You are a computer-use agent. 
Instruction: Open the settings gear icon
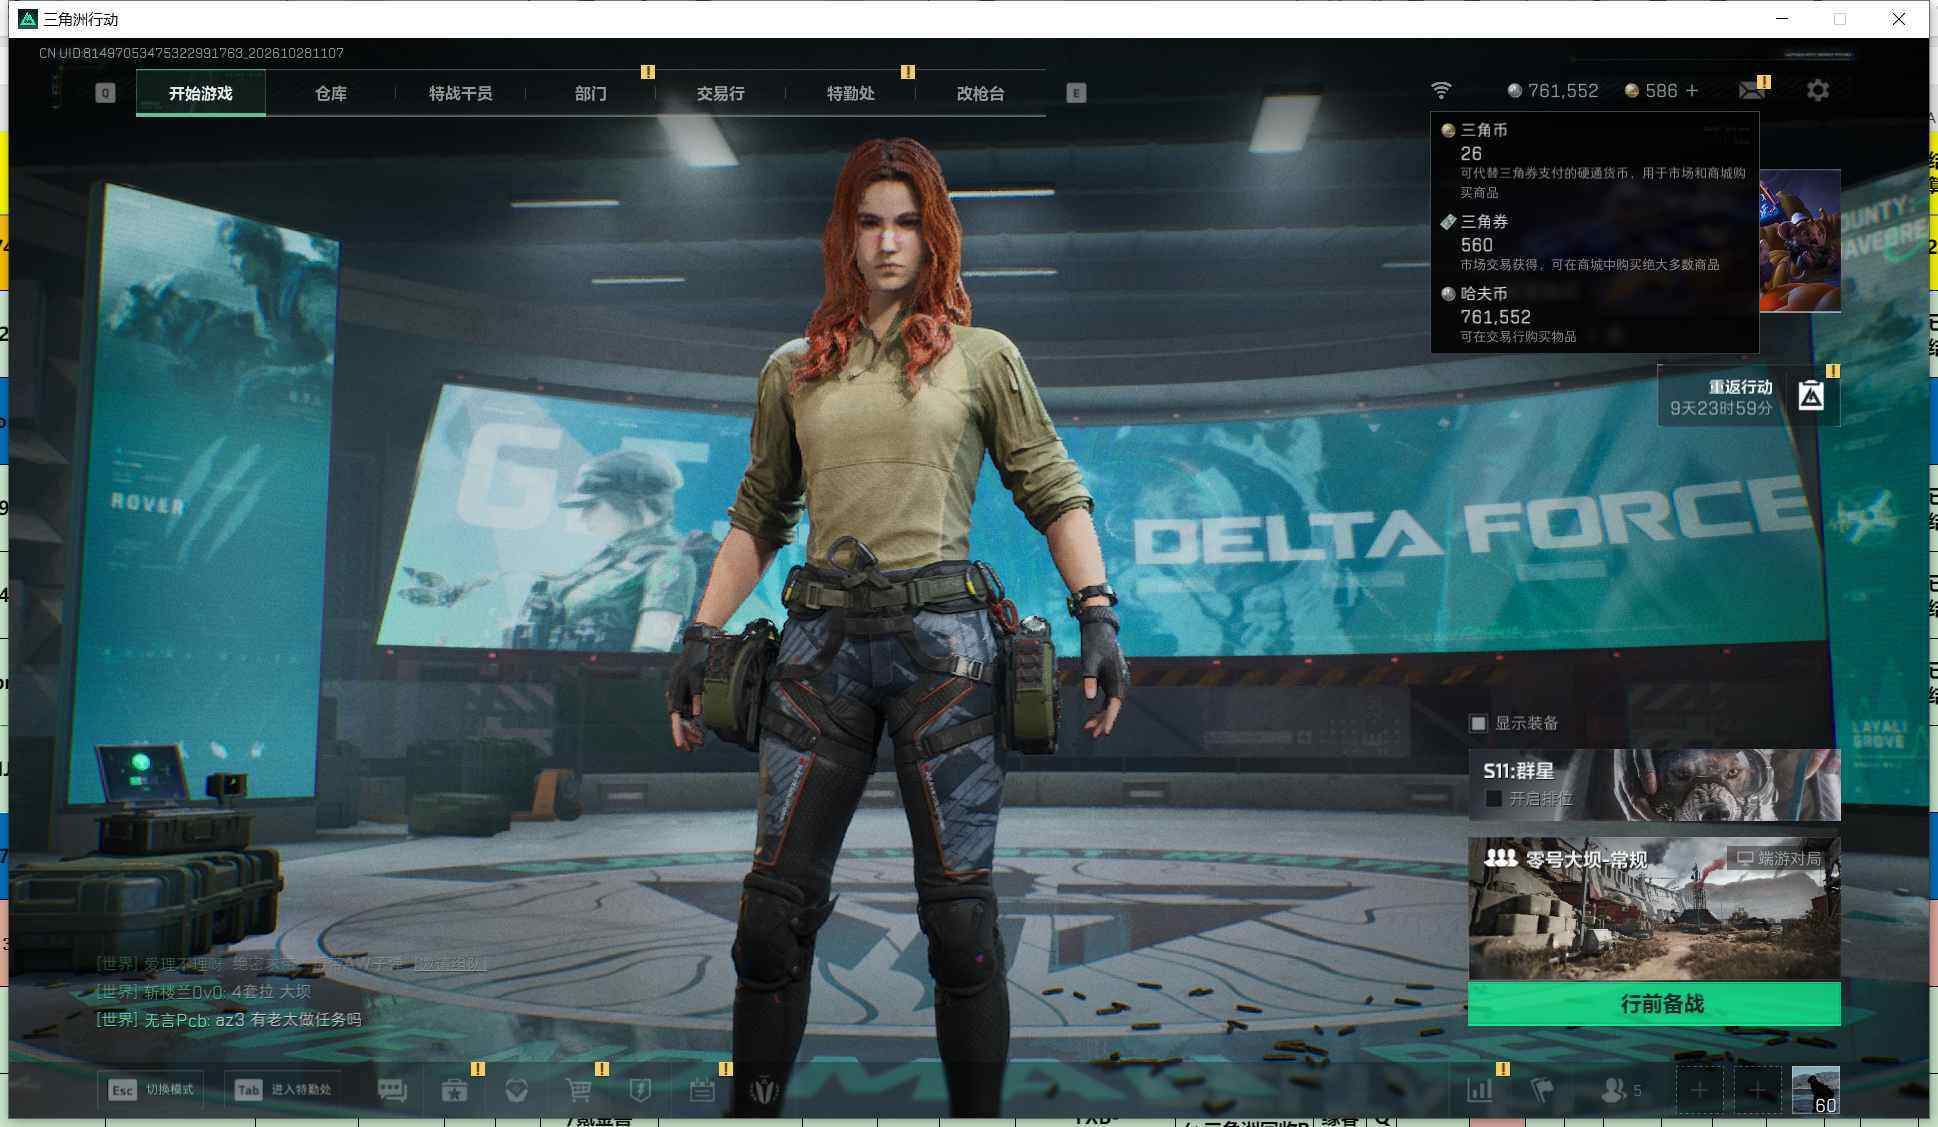(1818, 90)
